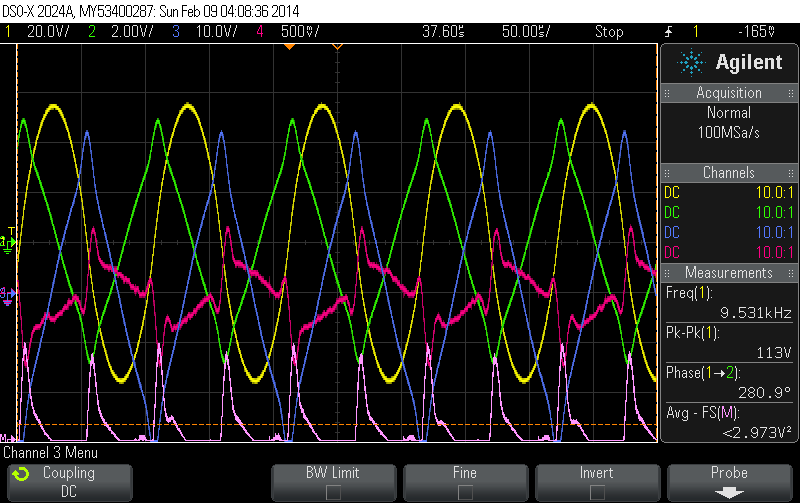Click the Agilent starburst logo
The image size is (800, 503).
coord(691,62)
